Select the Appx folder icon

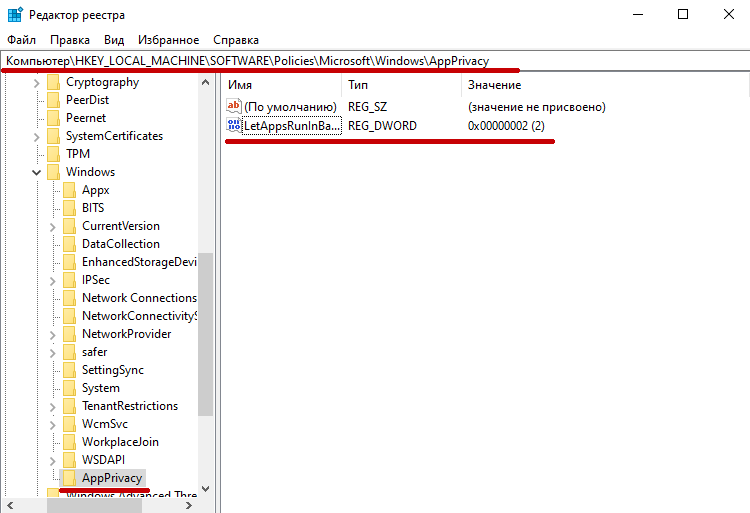coord(69,190)
